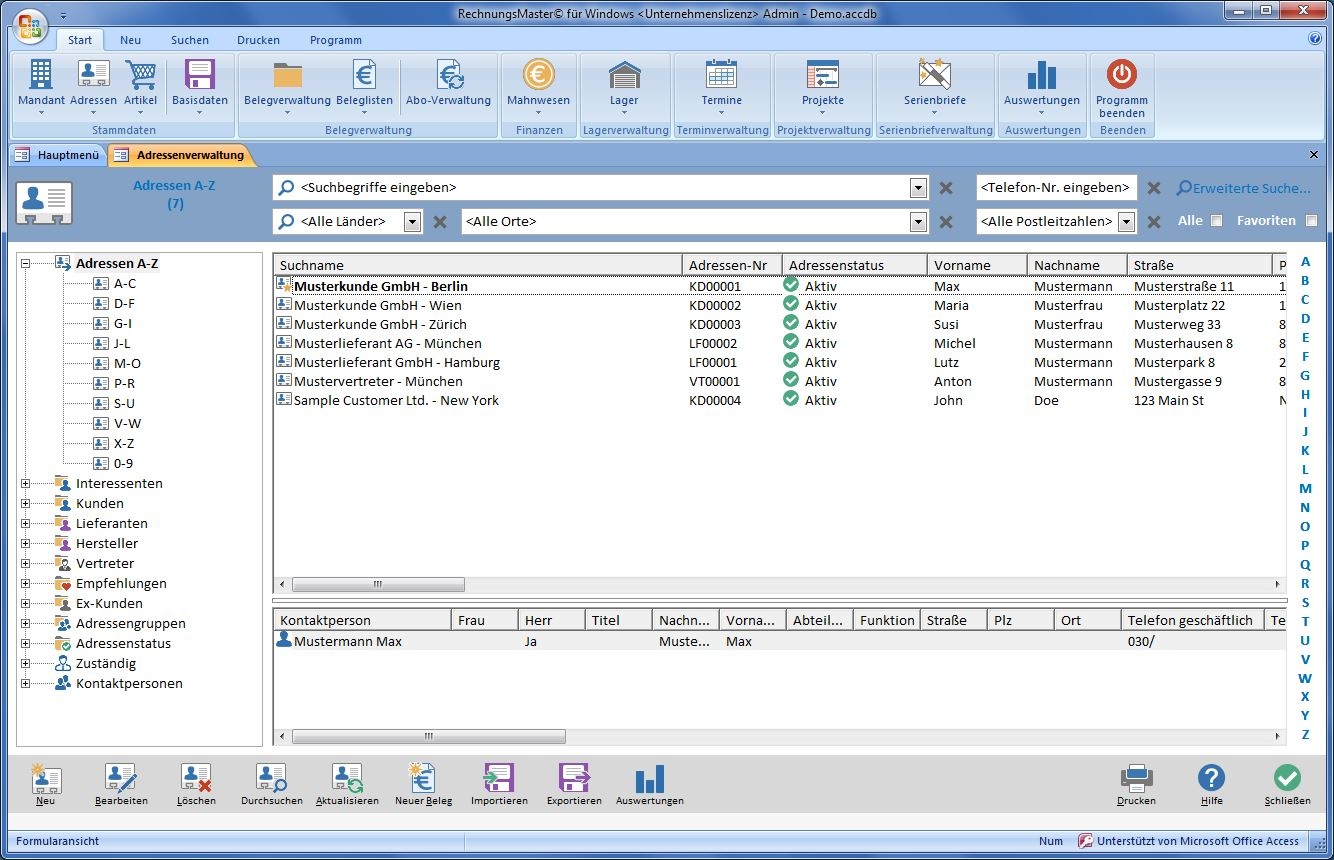Click the Drucken printer icon
Image resolution: width=1334 pixels, height=860 pixels.
coord(1136,780)
